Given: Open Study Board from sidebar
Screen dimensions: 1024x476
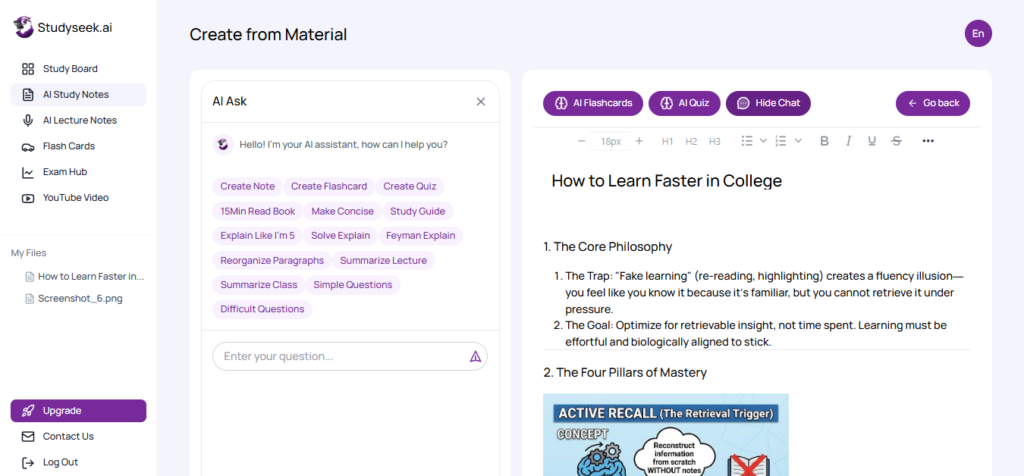Looking at the screenshot, I should [x=78, y=69].
